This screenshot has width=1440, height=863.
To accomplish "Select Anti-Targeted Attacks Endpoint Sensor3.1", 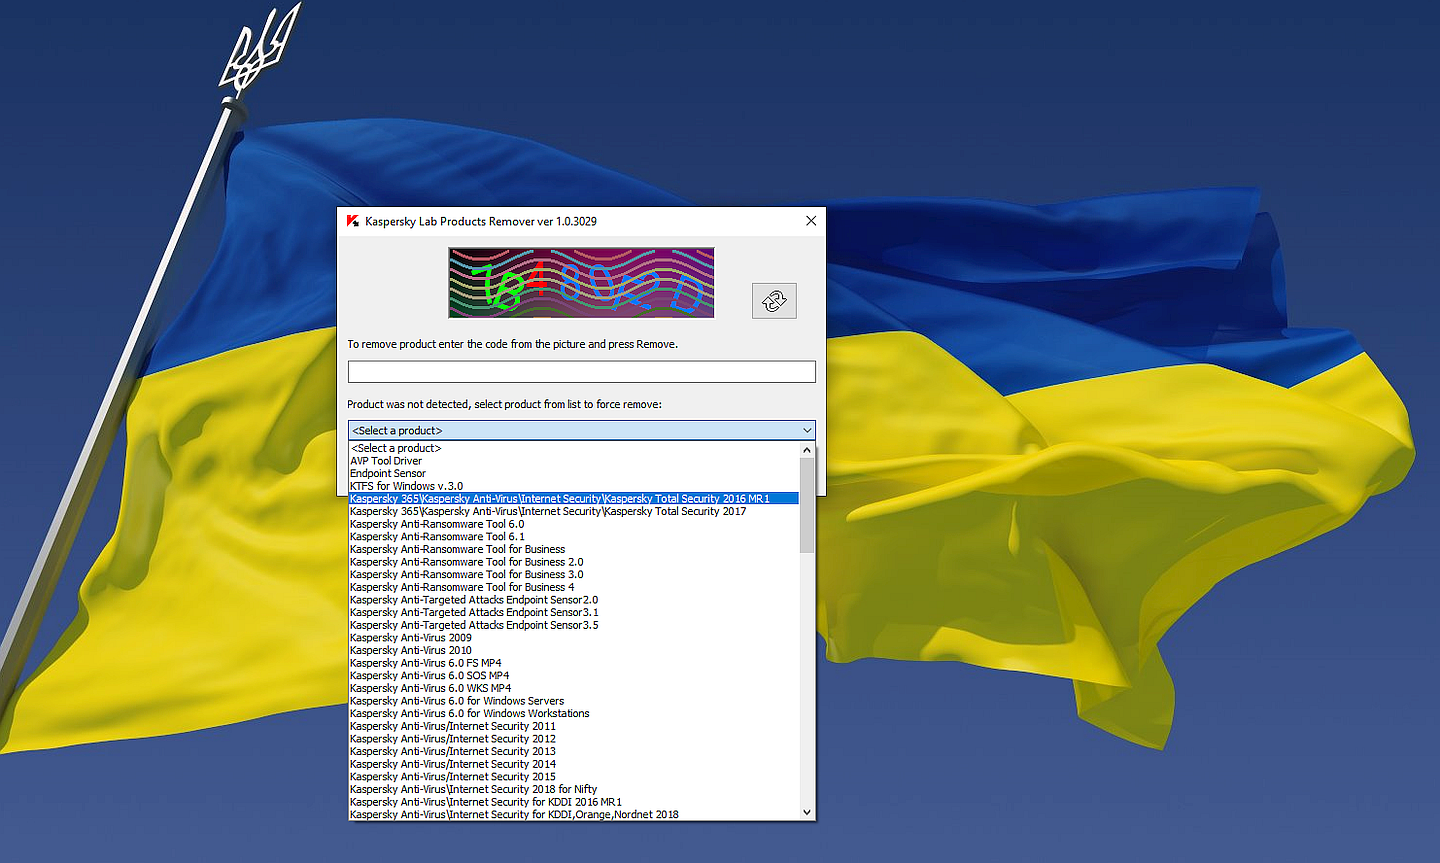I will point(574,613).
